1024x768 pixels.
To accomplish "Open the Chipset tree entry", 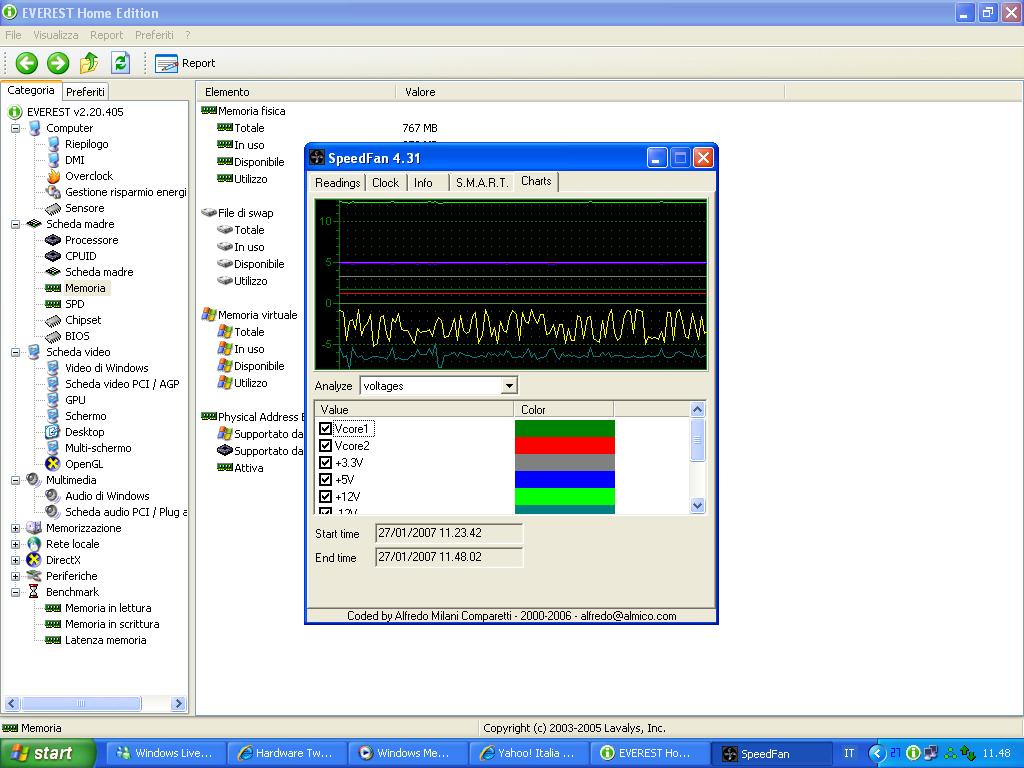I will 83,320.
